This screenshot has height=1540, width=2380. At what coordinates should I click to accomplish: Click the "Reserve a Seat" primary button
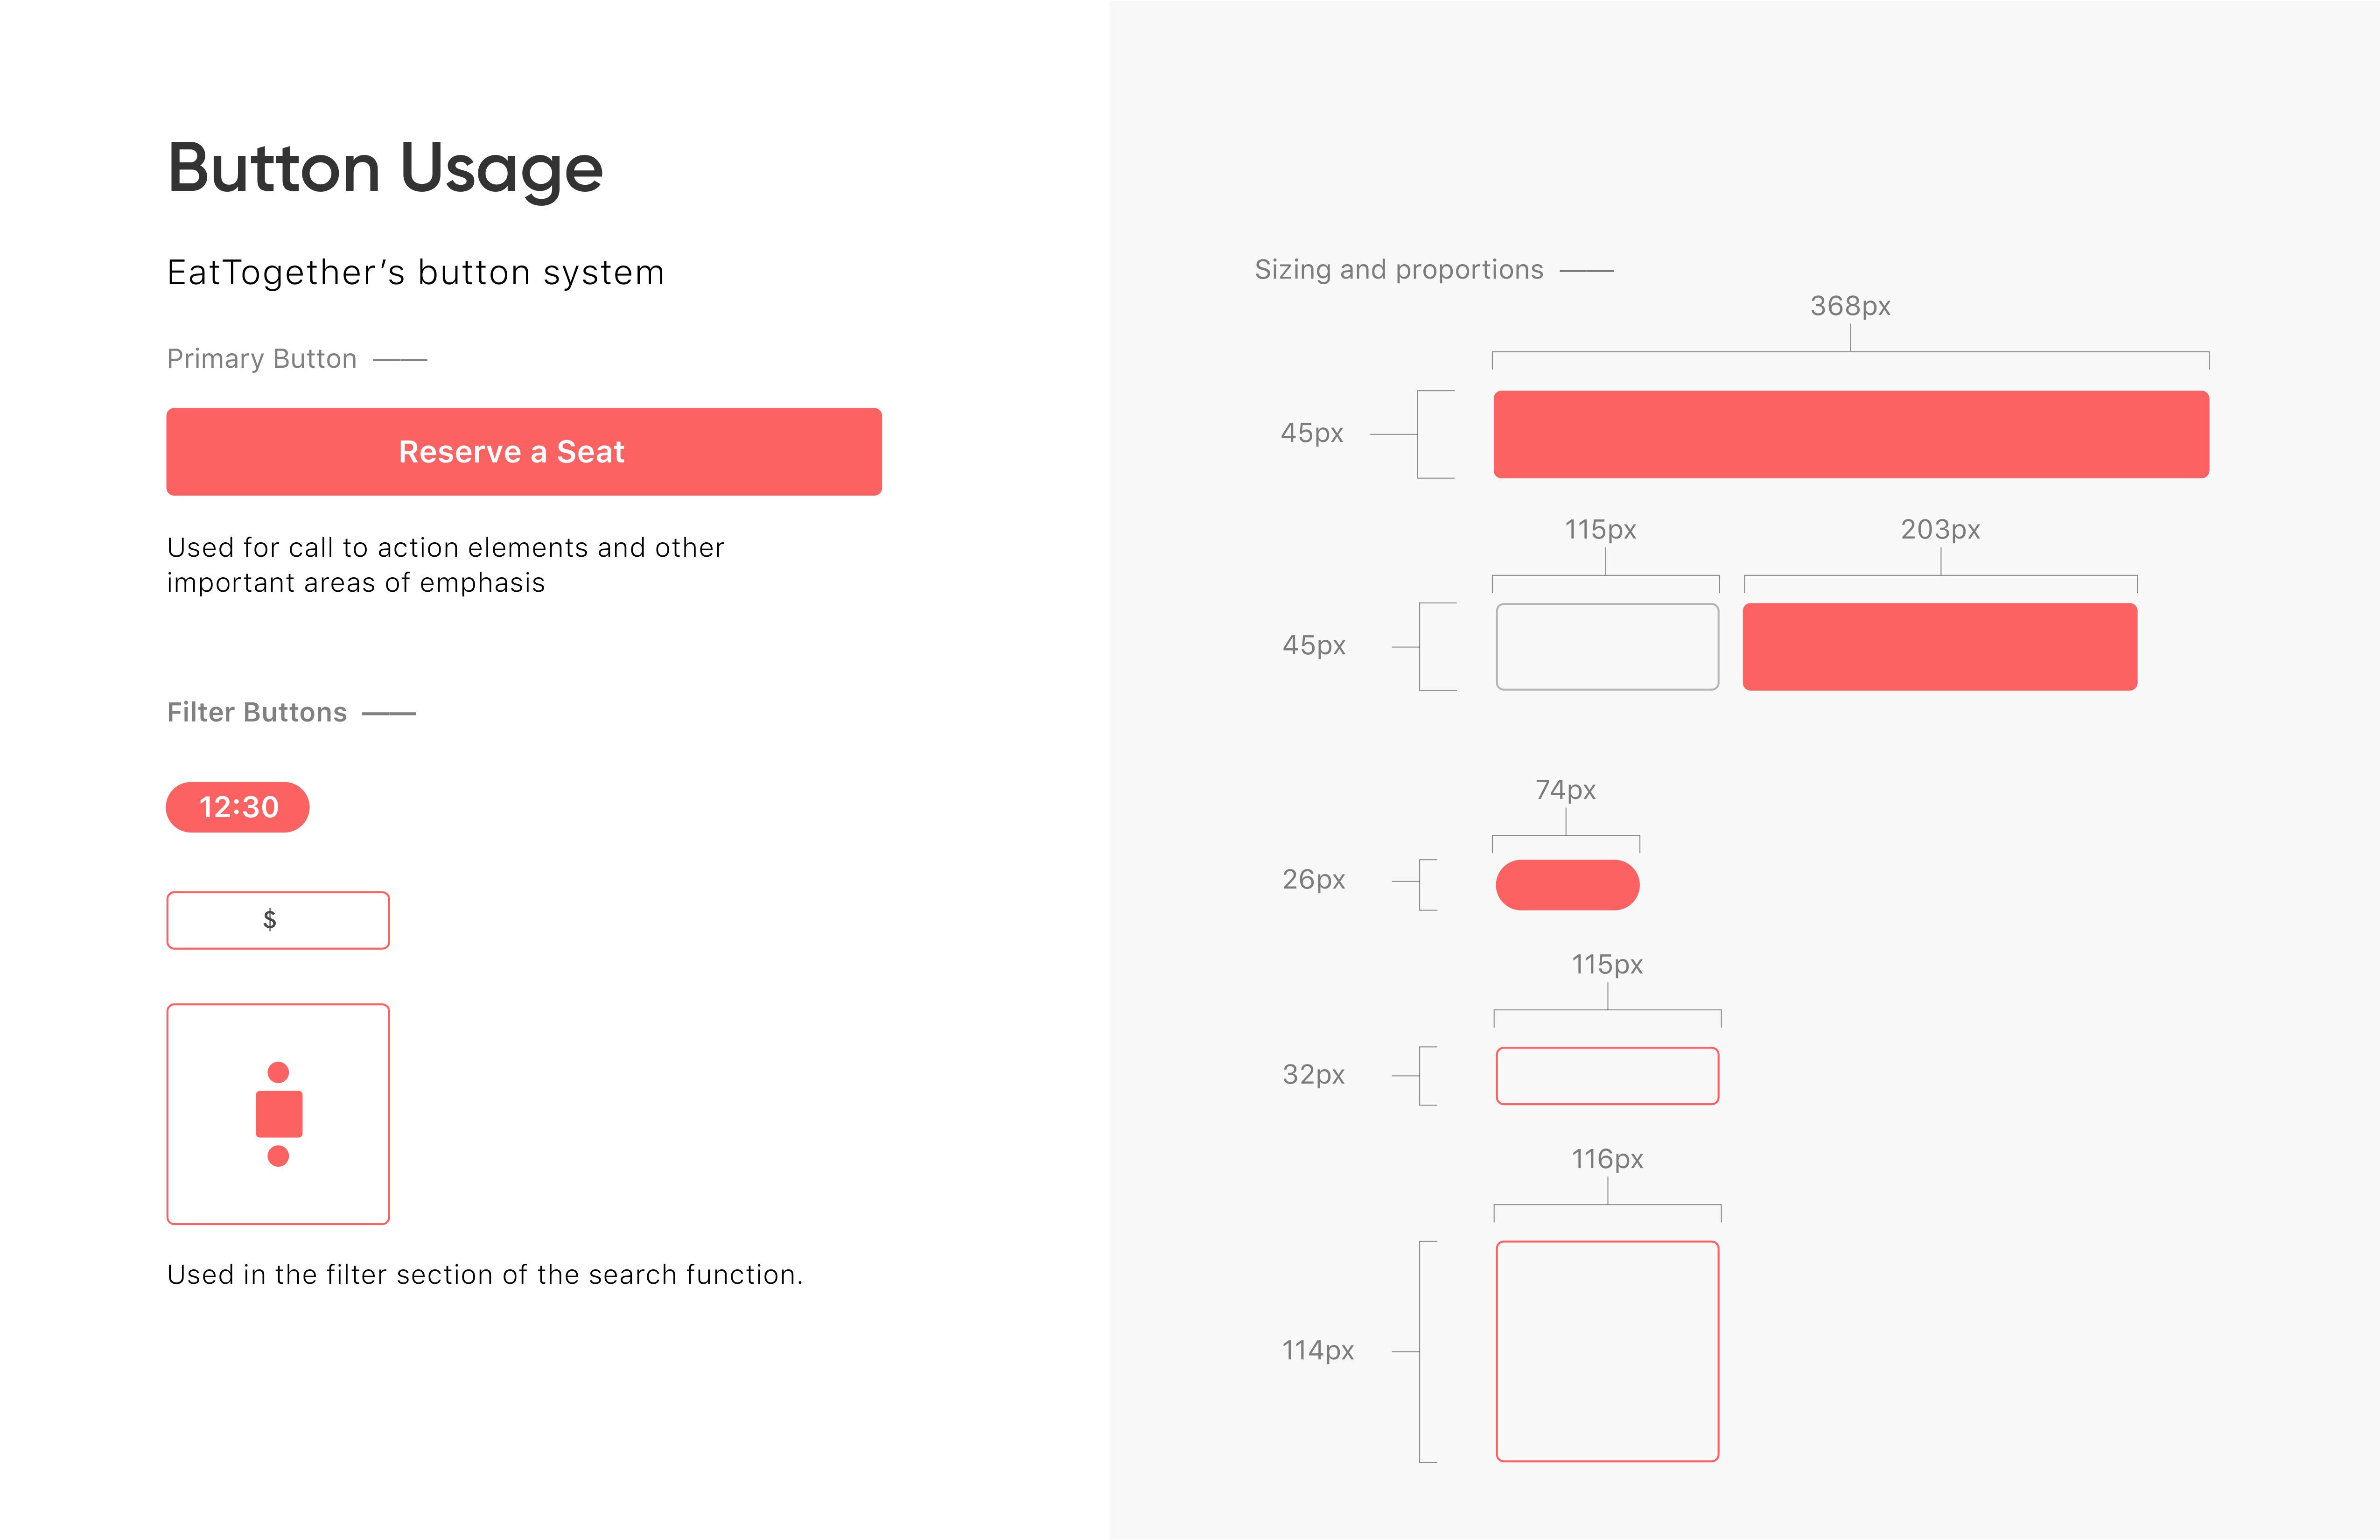coord(523,452)
